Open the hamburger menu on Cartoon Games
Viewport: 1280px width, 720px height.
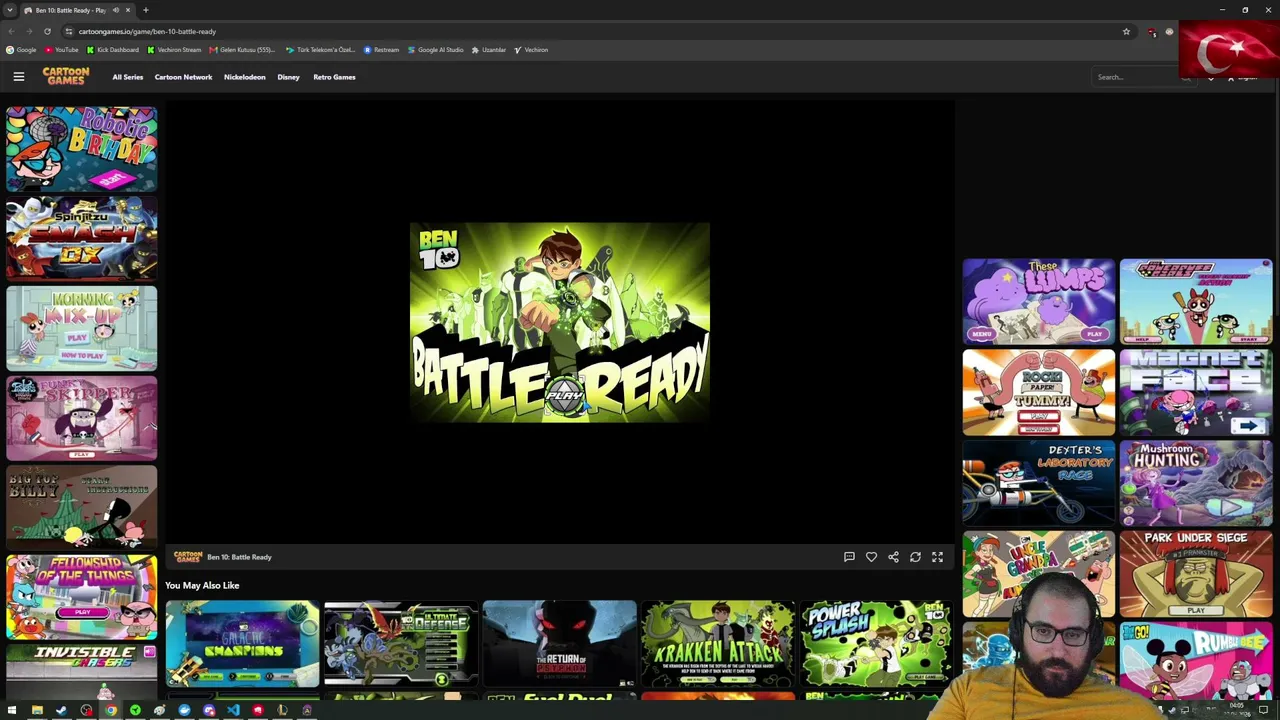click(x=18, y=77)
